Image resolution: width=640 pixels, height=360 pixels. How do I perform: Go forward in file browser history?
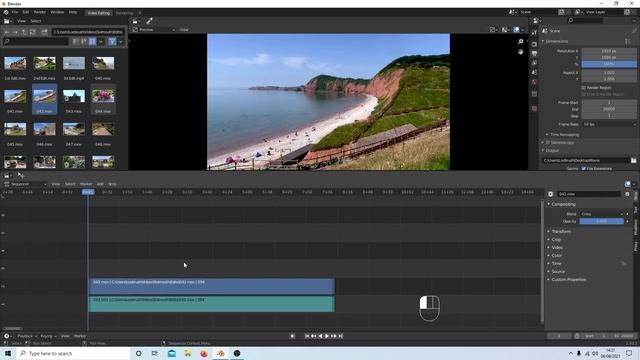click(x=15, y=32)
